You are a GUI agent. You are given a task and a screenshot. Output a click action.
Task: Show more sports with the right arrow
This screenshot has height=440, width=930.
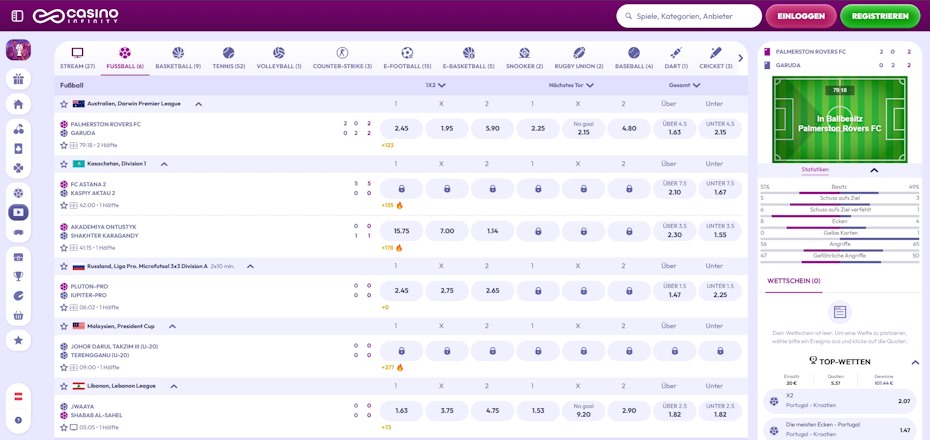740,58
